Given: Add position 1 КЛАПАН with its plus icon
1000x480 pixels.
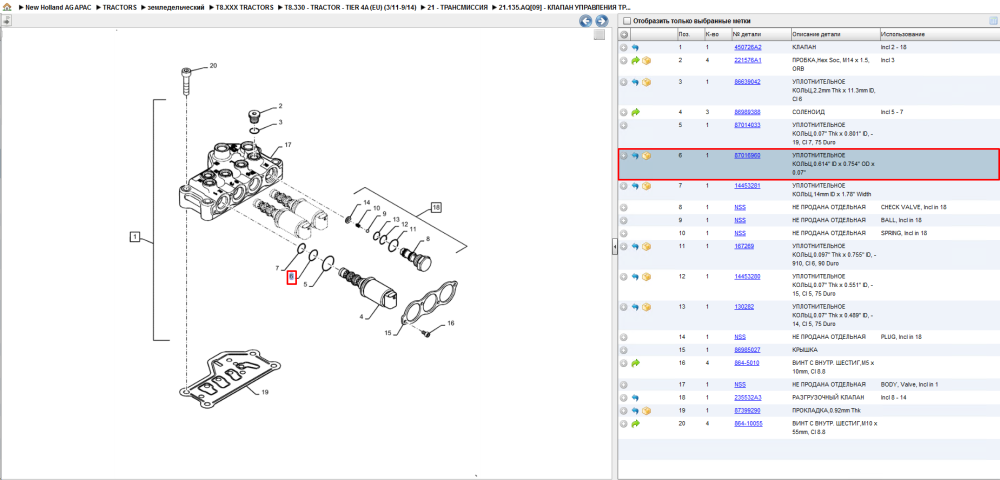Looking at the screenshot, I should 624,48.
